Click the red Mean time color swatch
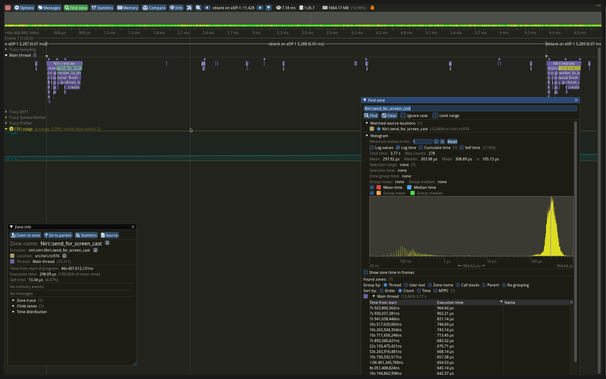The image size is (606, 379). tap(379, 187)
